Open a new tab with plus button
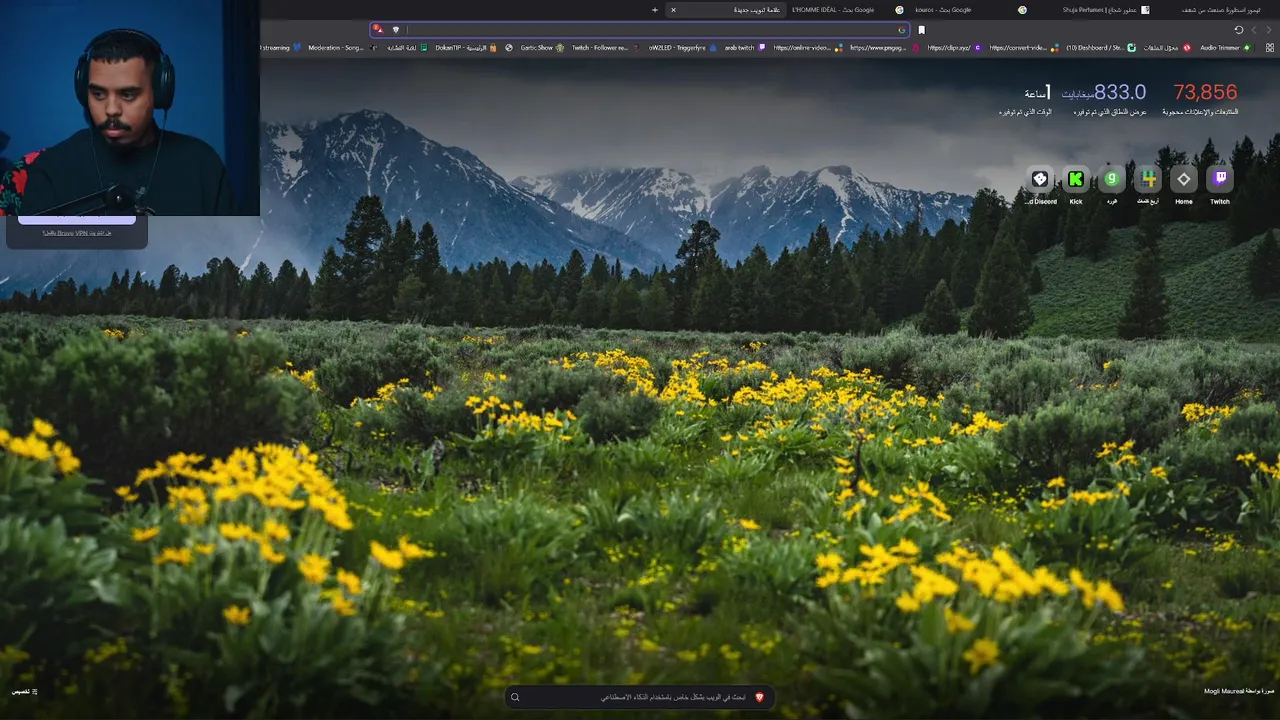This screenshot has width=1280, height=720. (655, 10)
